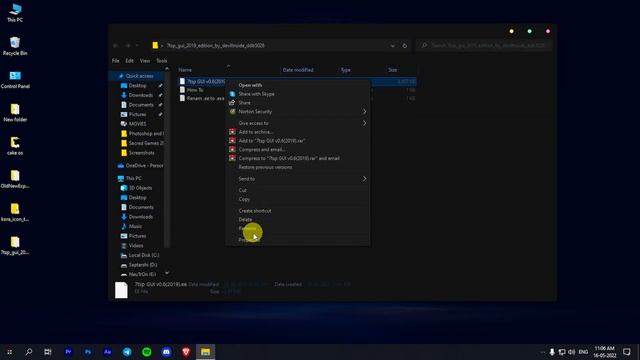
Task: Select the kora_icon desktop folder
Action: point(15,212)
